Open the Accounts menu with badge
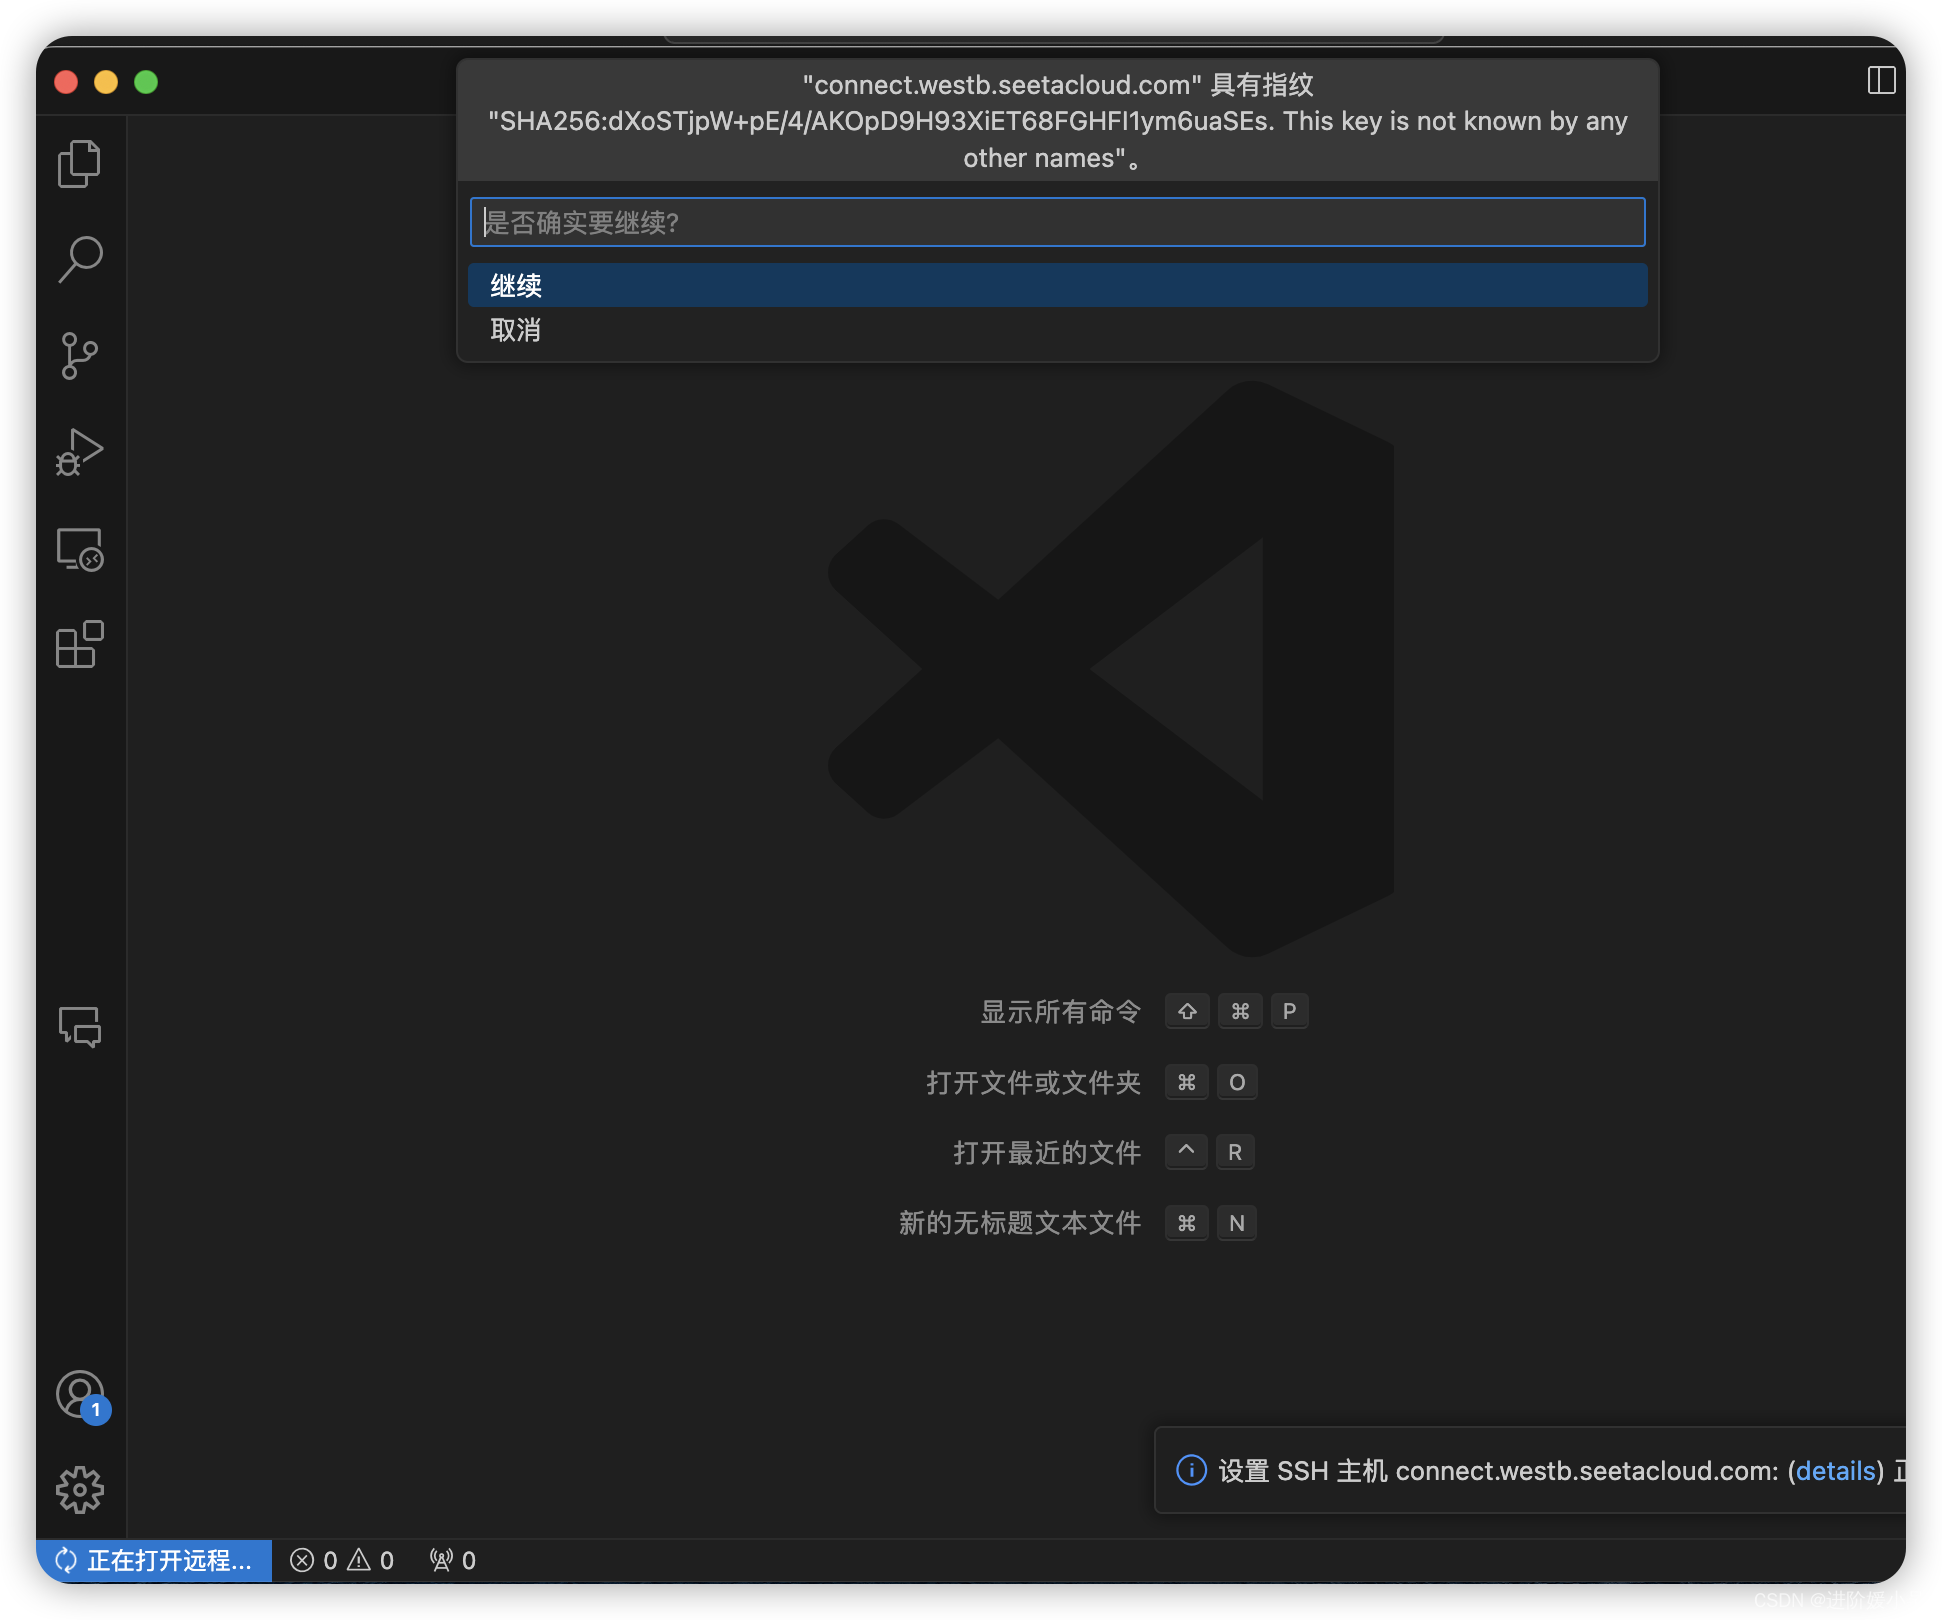The width and height of the screenshot is (1942, 1620). coord(82,1396)
